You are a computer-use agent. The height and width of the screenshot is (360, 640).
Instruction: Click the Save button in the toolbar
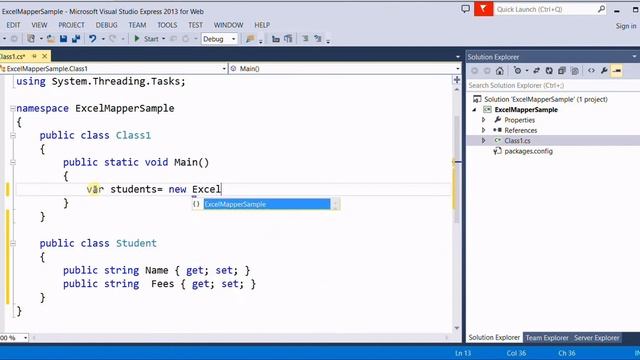click(63, 39)
